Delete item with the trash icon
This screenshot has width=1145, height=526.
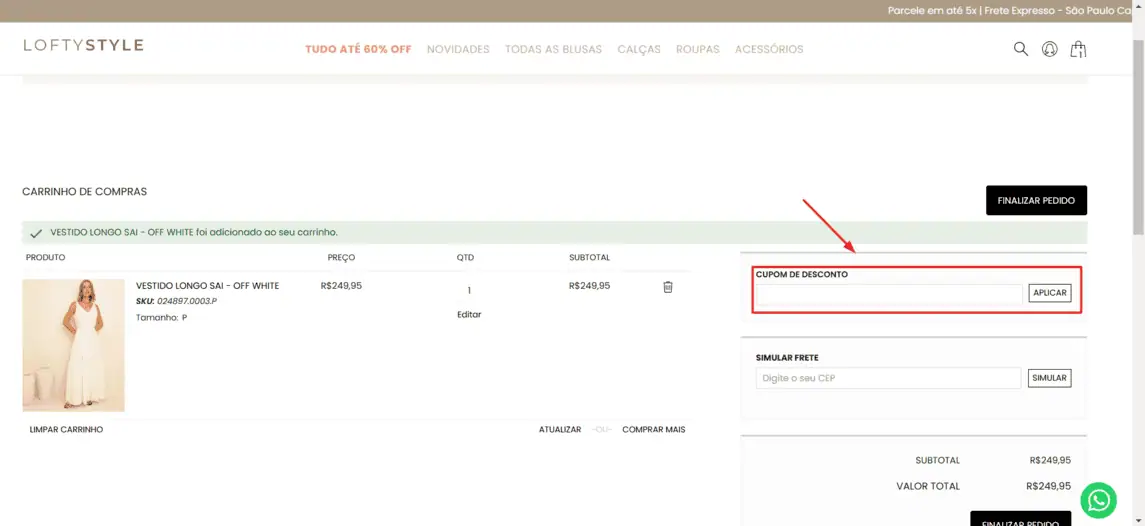668,287
